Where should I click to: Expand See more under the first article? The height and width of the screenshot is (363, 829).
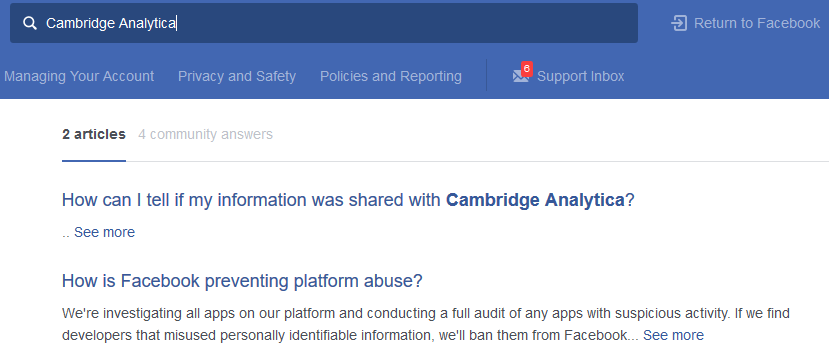point(104,232)
